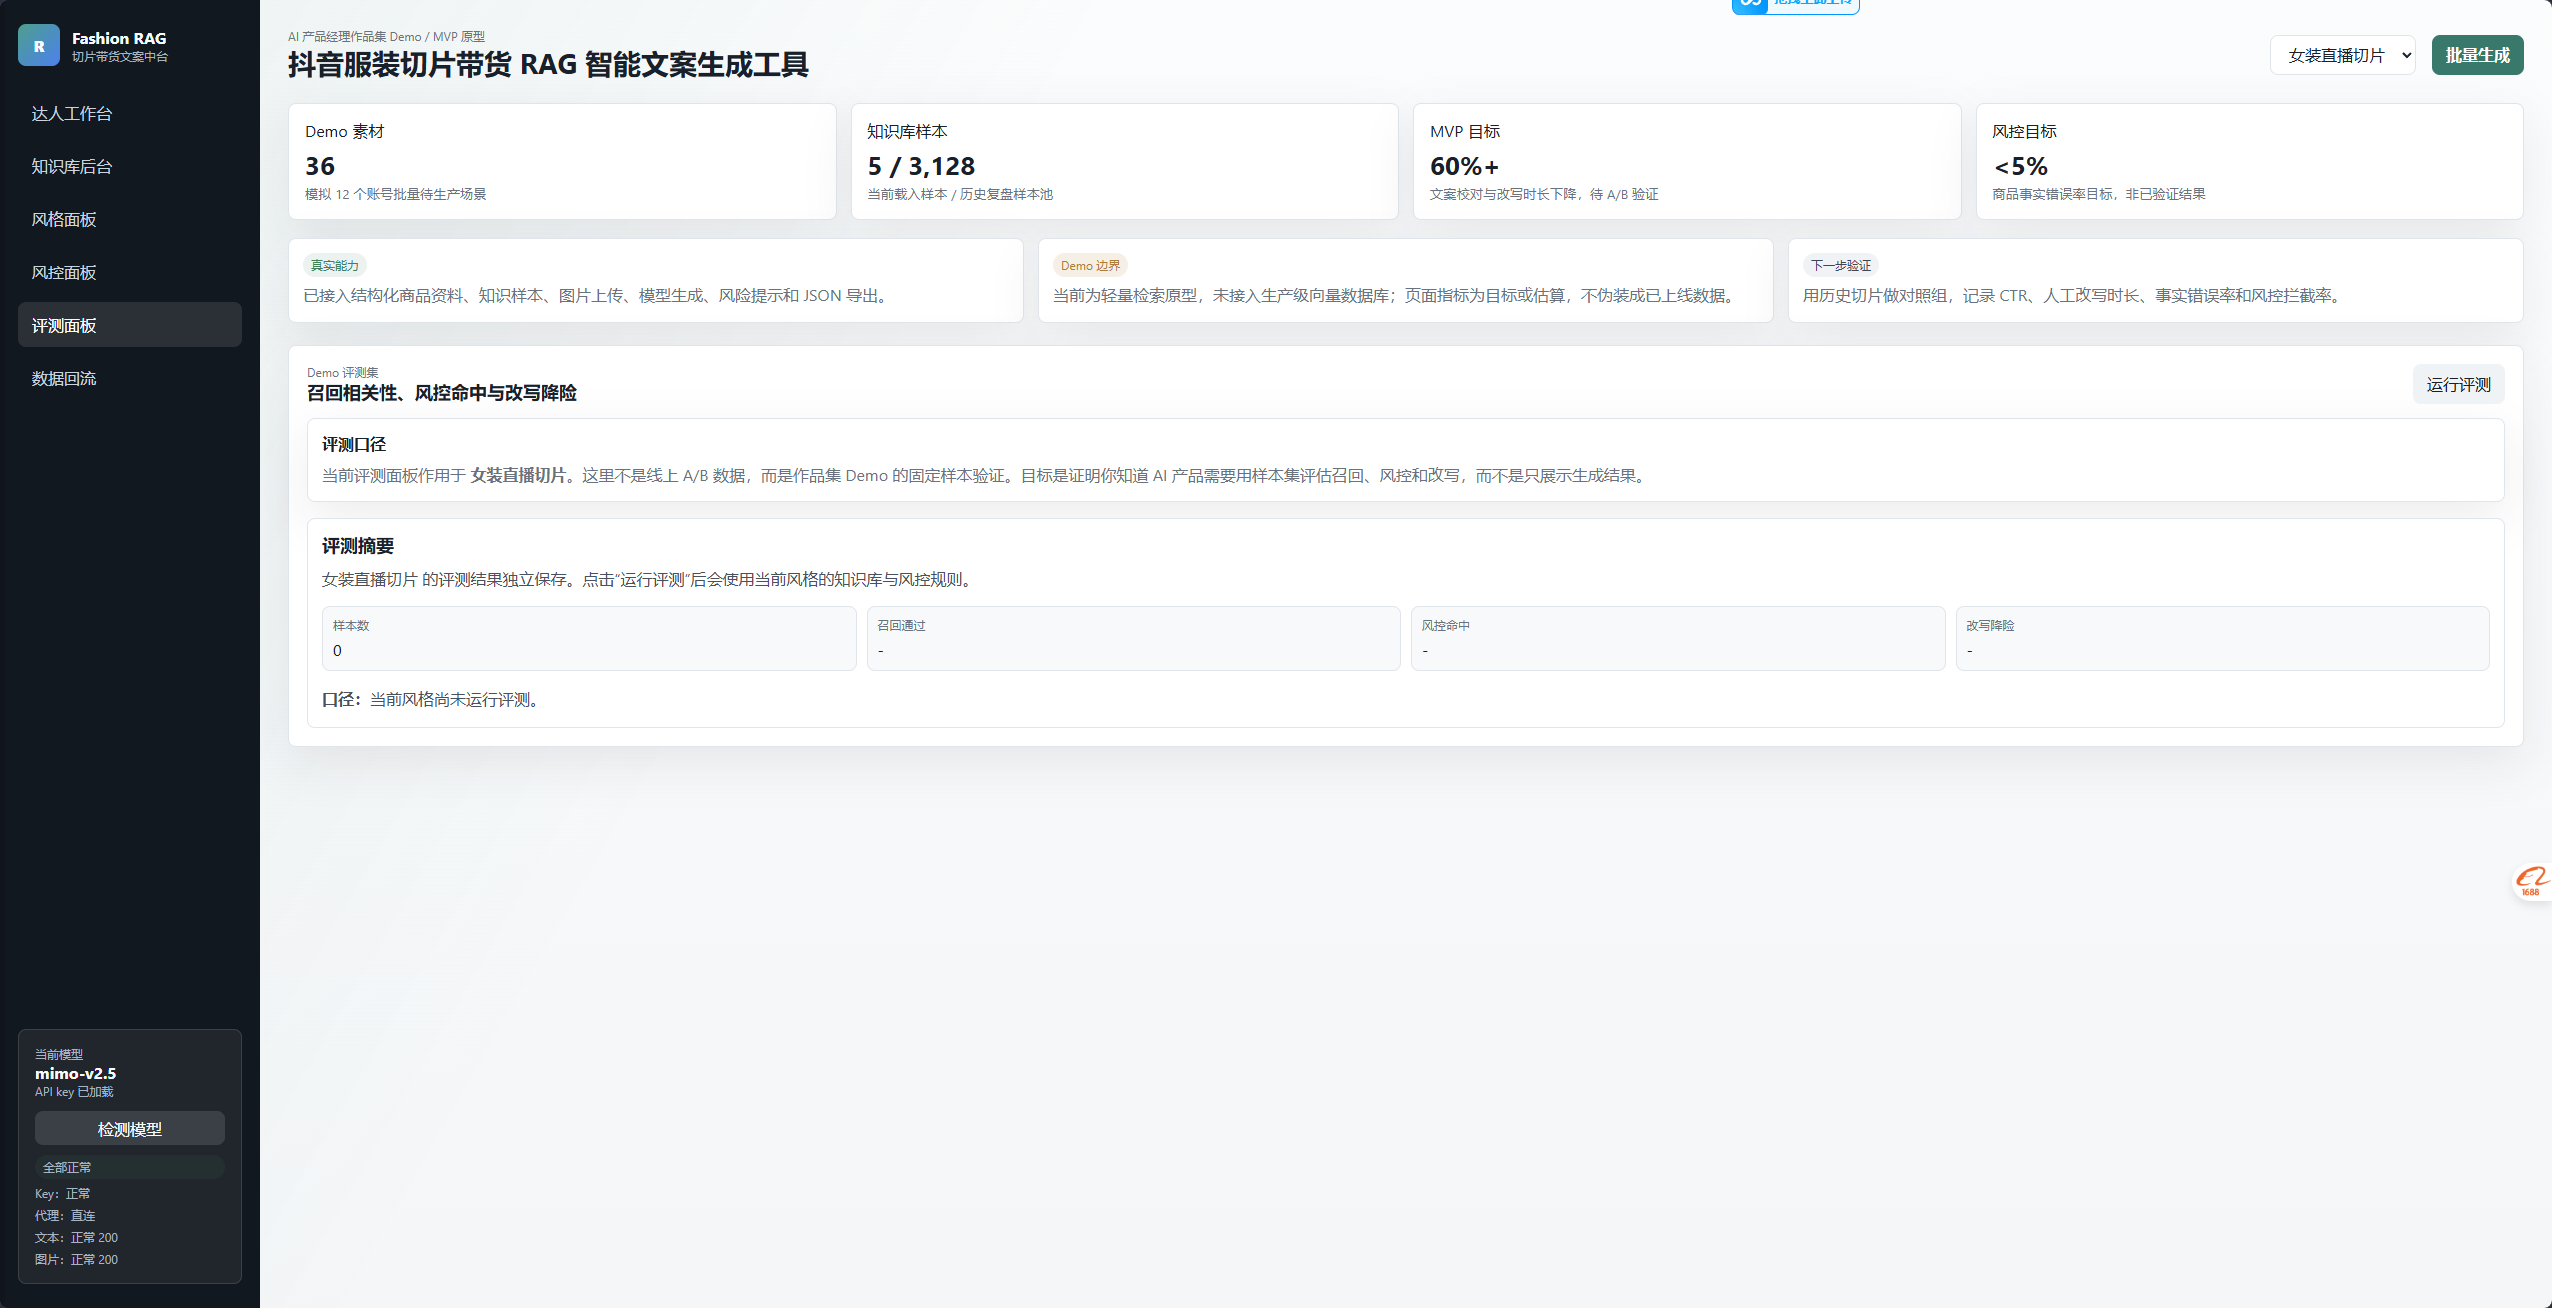Click the "Key: 正常" status line
Viewport: 2552px width, 1308px height.
click(x=63, y=1194)
